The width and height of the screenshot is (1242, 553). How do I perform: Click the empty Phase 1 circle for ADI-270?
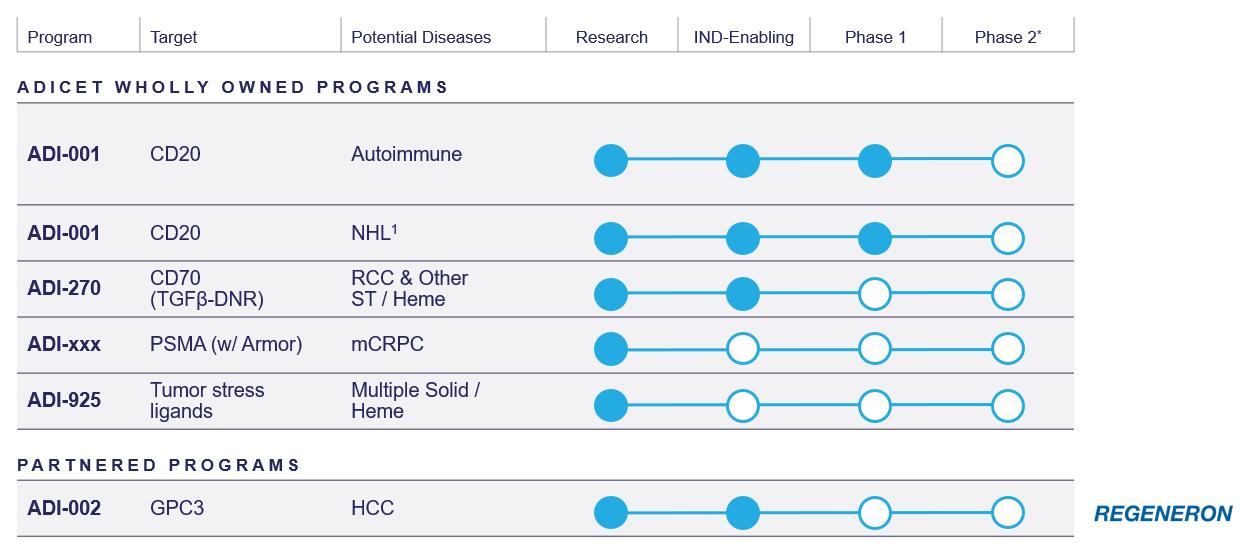(875, 294)
